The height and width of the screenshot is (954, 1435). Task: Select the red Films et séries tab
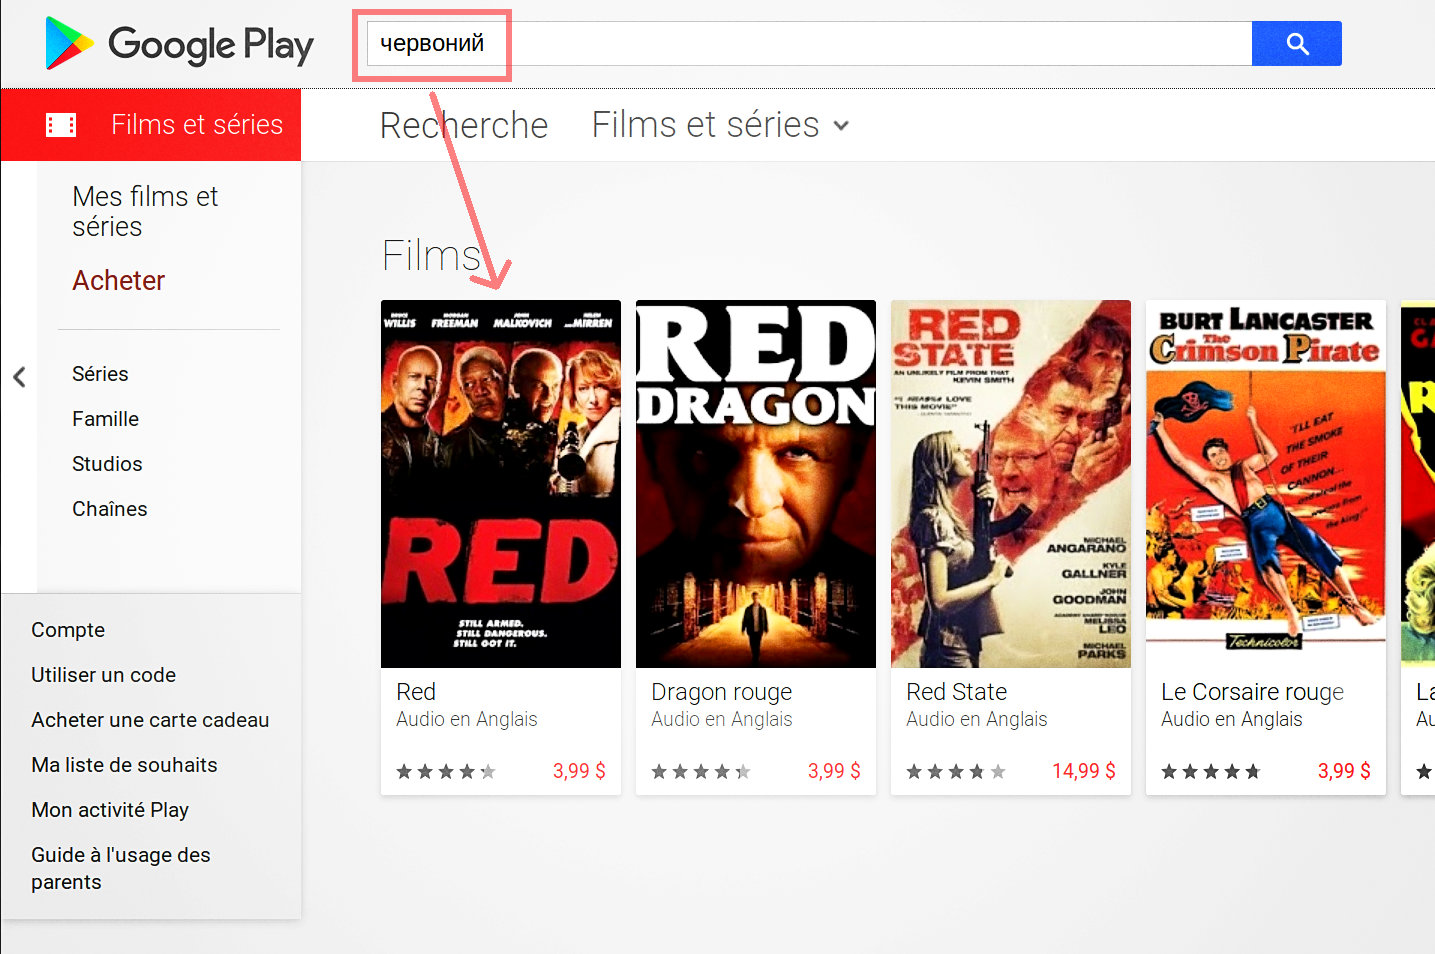pyautogui.click(x=151, y=125)
